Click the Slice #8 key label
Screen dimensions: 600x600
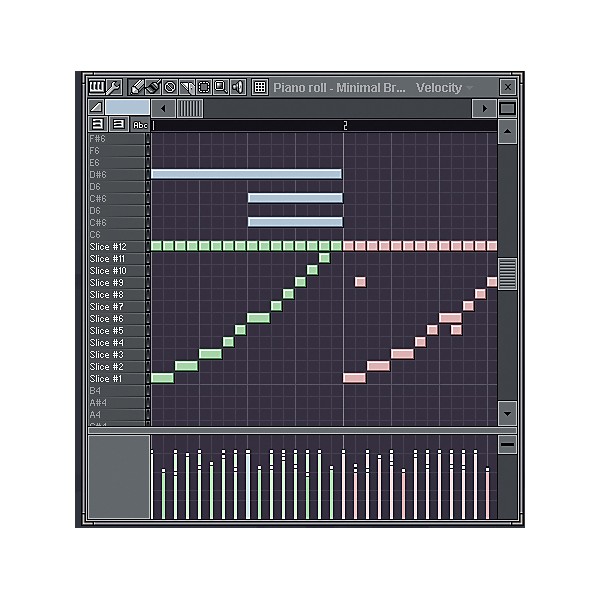[x=106, y=295]
